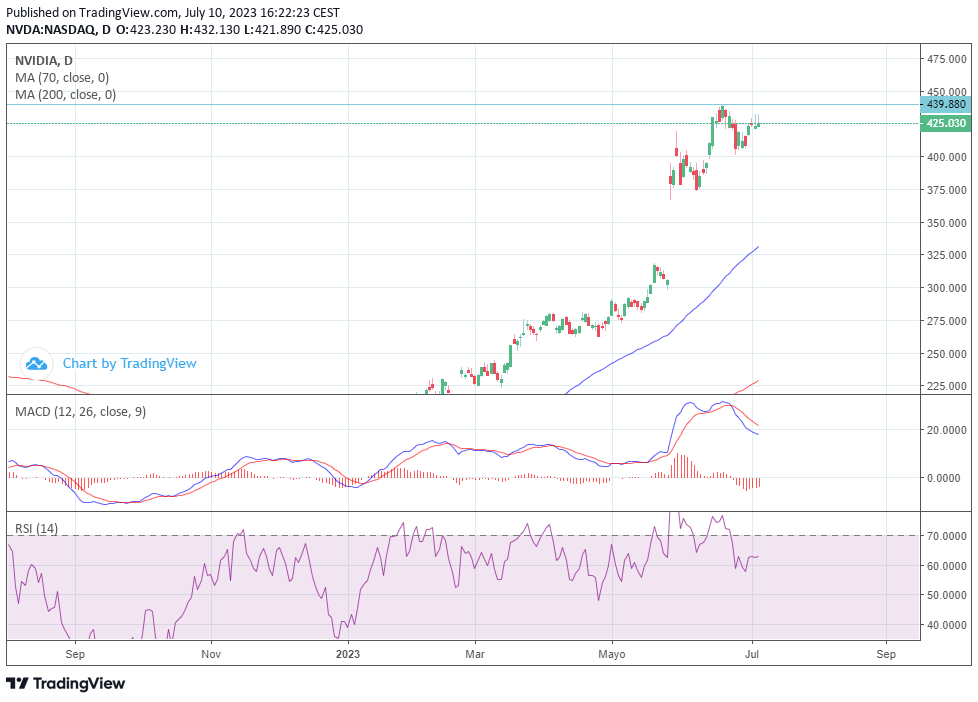Viewport: 978px width, 702px height.
Task: Click the RSI 70.0000 axis label
Action: point(947,536)
